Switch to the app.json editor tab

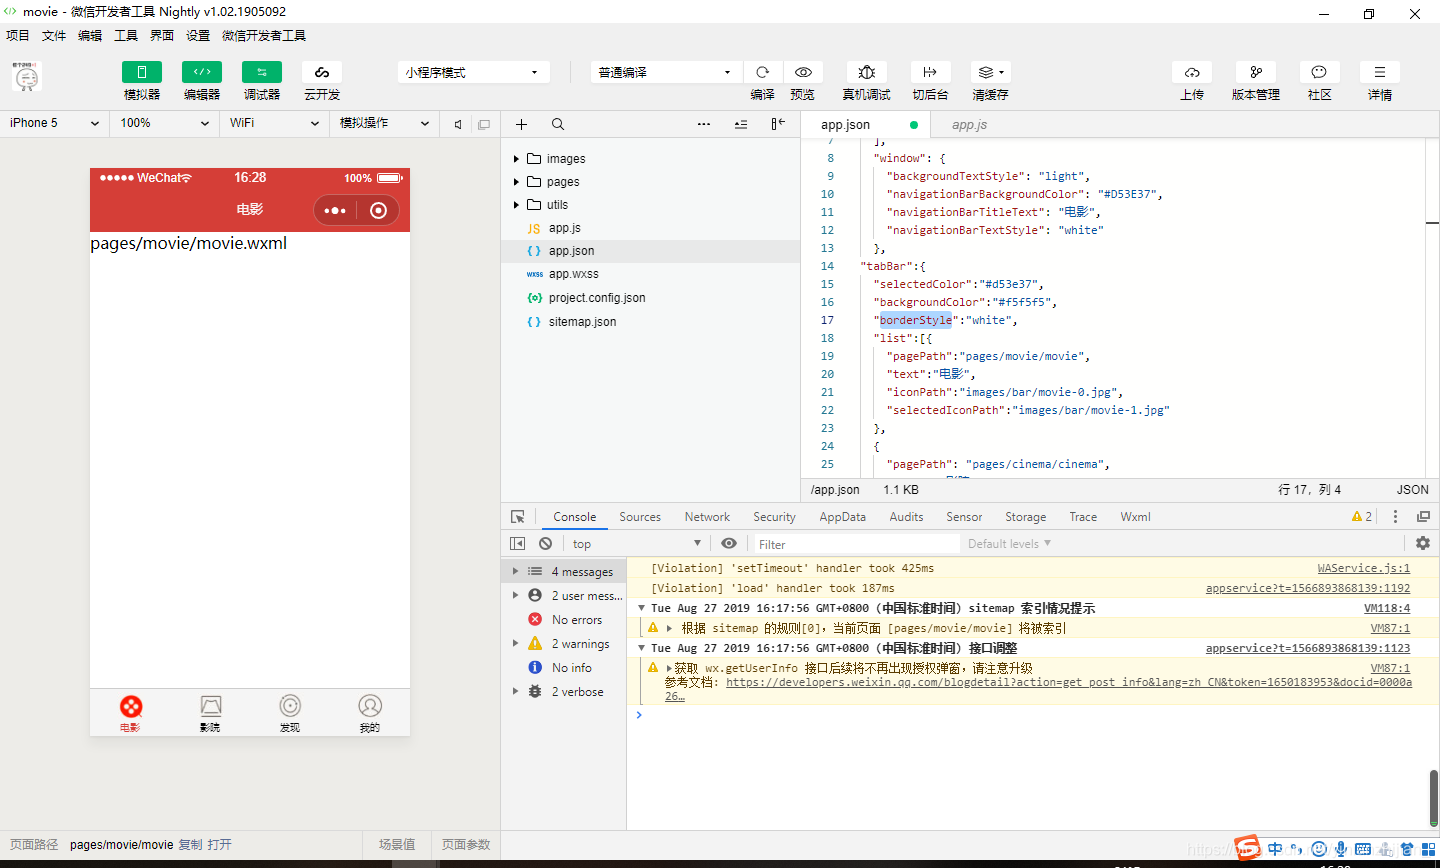point(866,125)
